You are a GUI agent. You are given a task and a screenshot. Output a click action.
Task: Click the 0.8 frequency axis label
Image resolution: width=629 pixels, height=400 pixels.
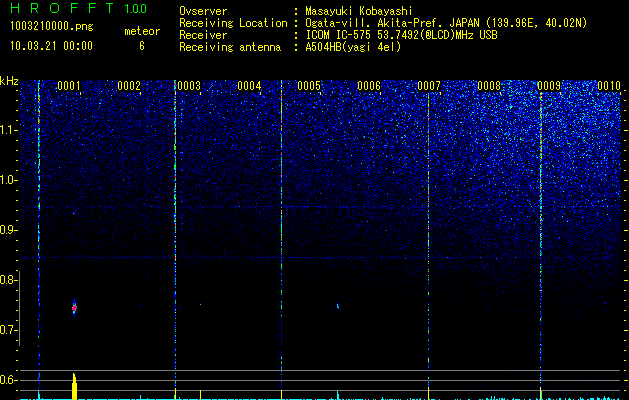click(8, 280)
